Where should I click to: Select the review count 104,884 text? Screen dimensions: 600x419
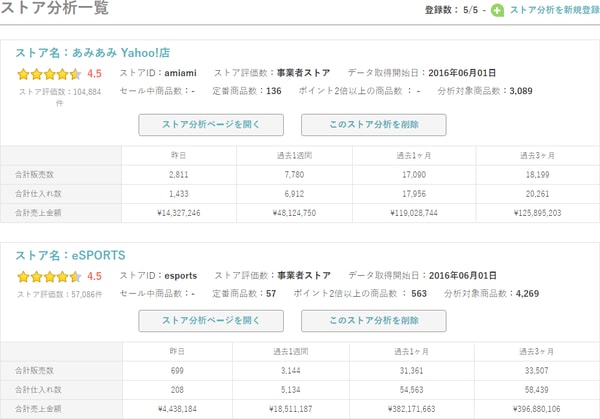tap(87, 92)
